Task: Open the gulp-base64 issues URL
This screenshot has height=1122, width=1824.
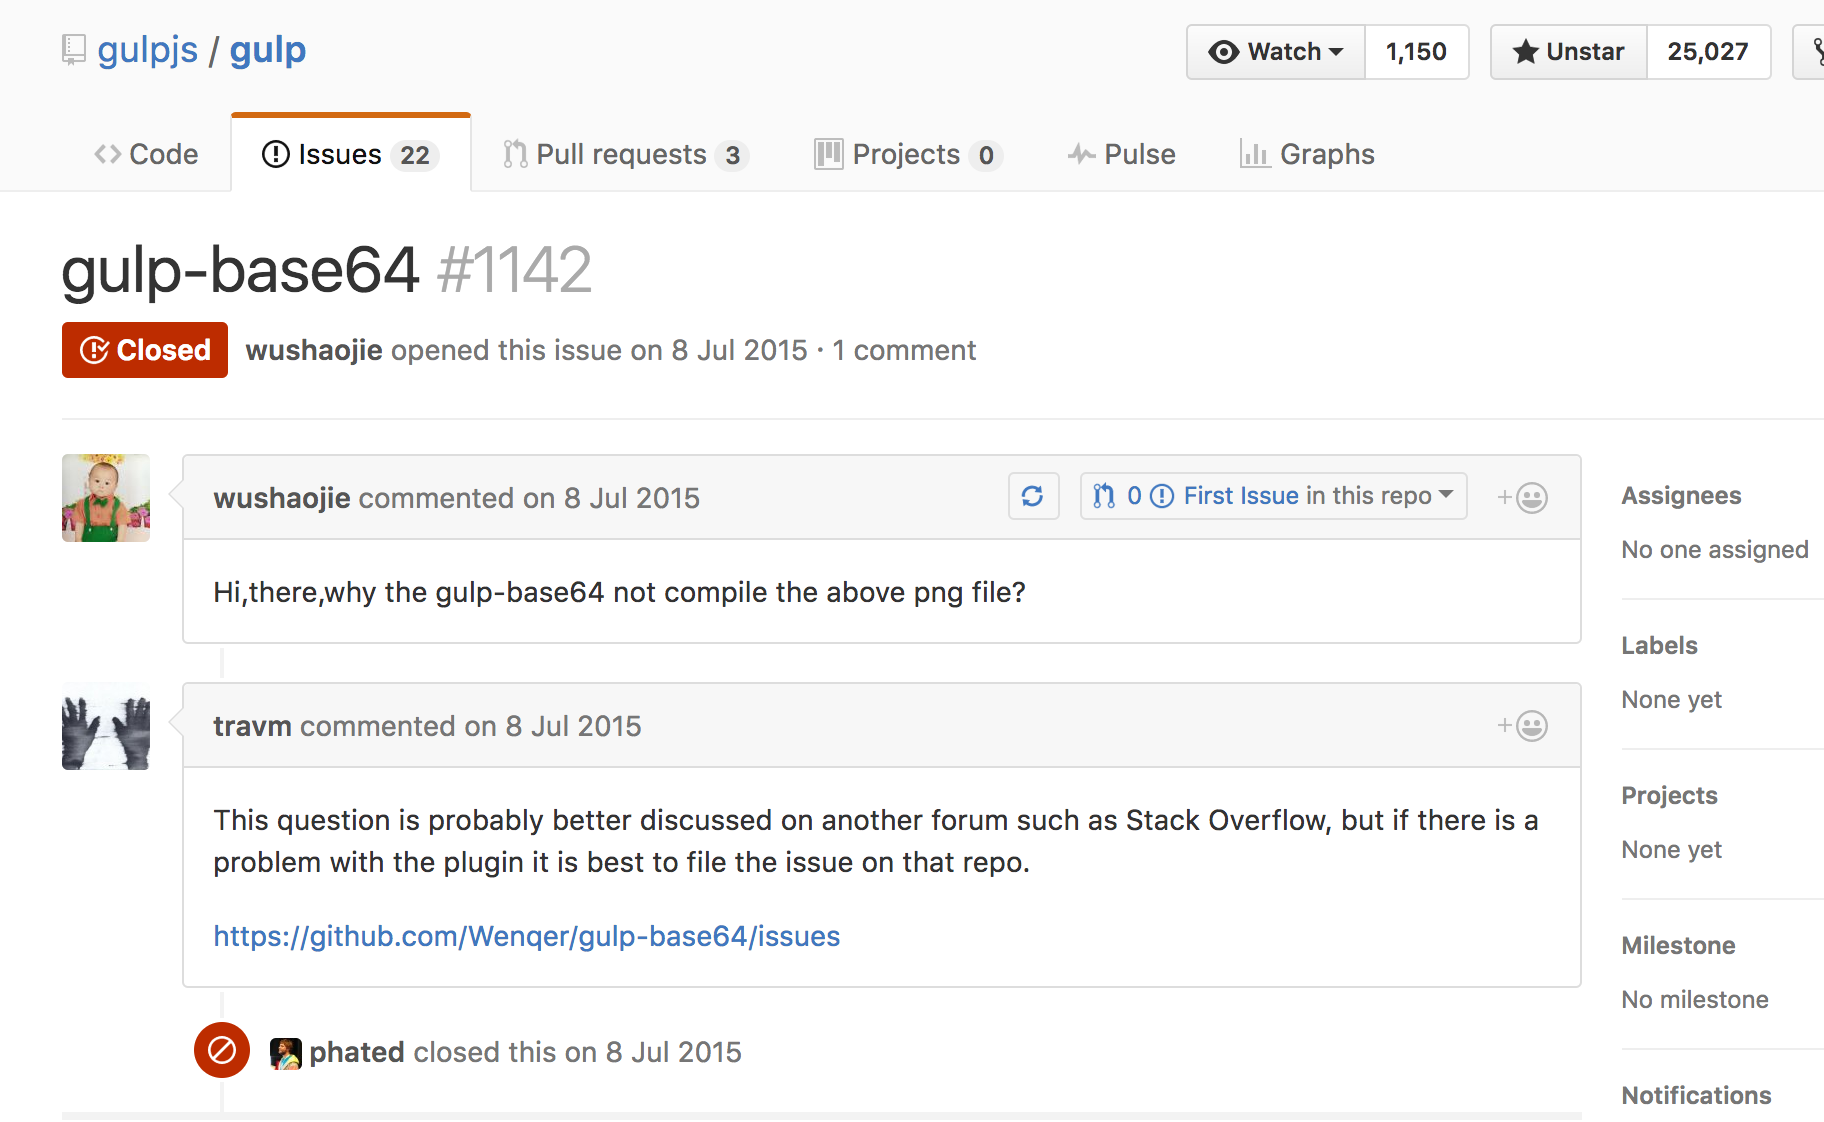Action: 527,936
